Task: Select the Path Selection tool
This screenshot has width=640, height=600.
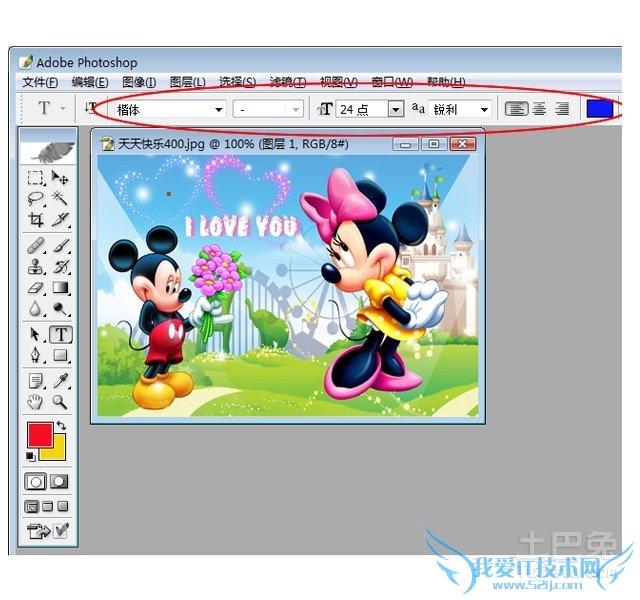Action: [35, 334]
